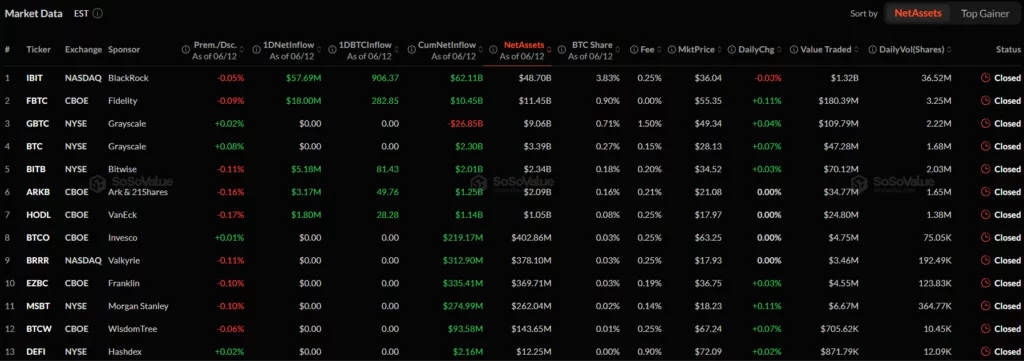Click the 906.37 BTC inflow value

(x=384, y=78)
